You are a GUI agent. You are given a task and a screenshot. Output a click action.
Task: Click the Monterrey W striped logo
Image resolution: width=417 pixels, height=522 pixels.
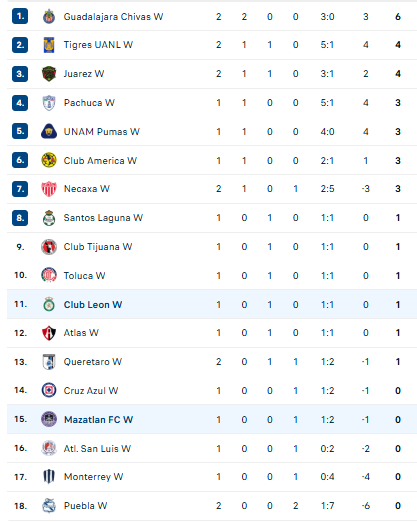coord(49,477)
